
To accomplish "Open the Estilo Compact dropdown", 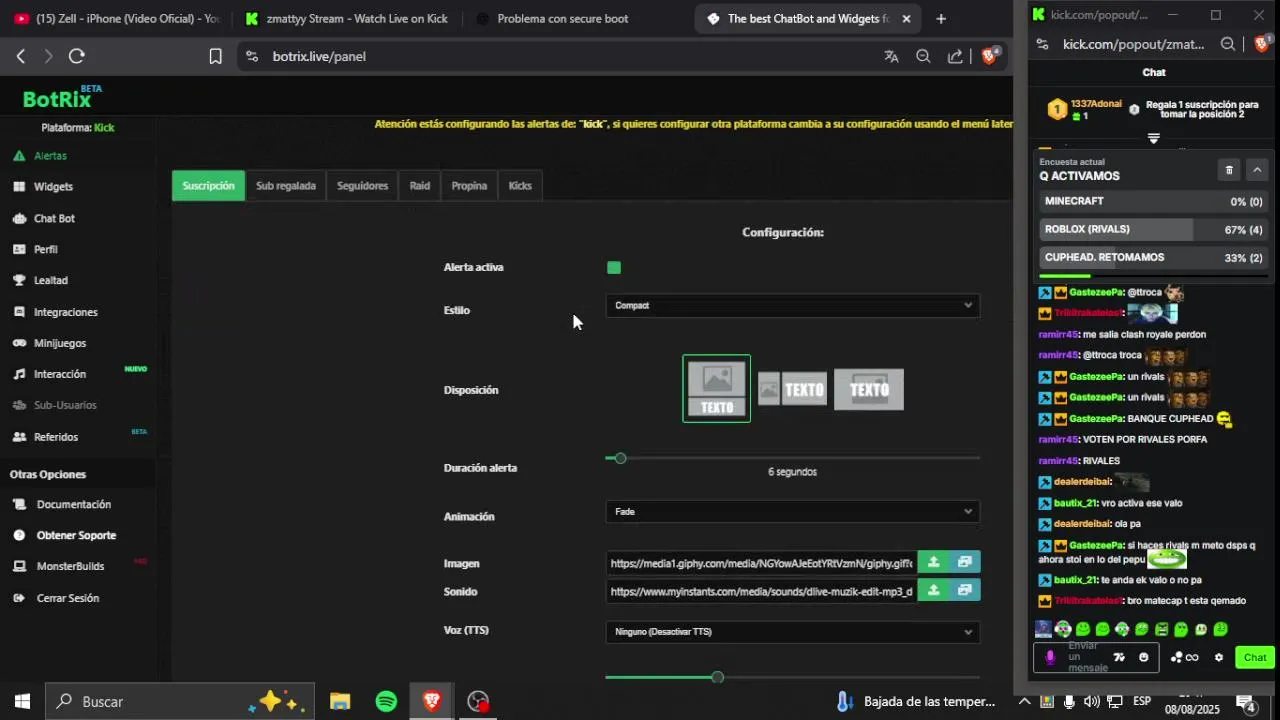I will click(793, 306).
